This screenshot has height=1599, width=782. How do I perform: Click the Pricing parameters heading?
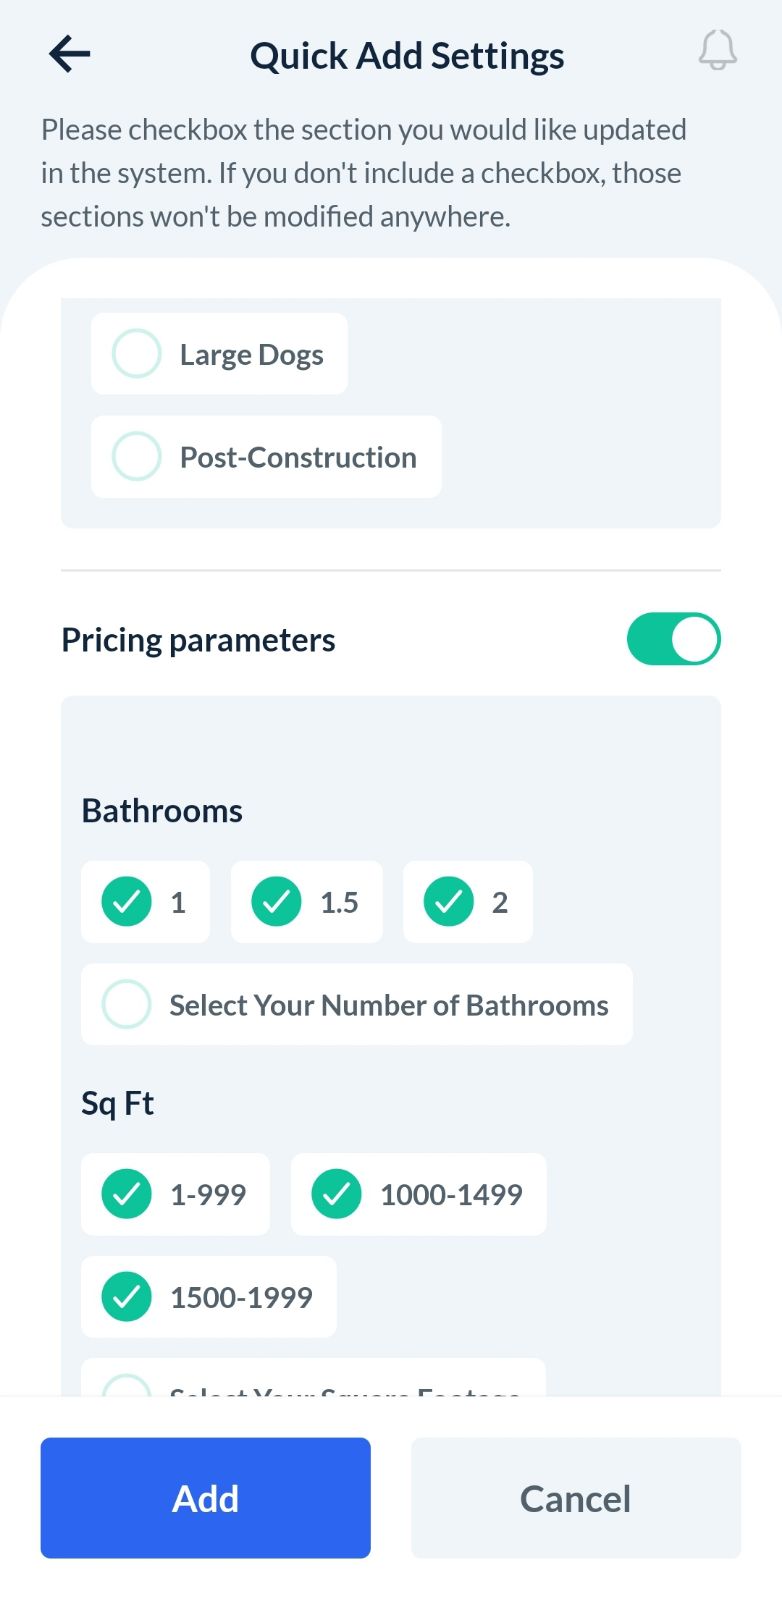pos(198,640)
